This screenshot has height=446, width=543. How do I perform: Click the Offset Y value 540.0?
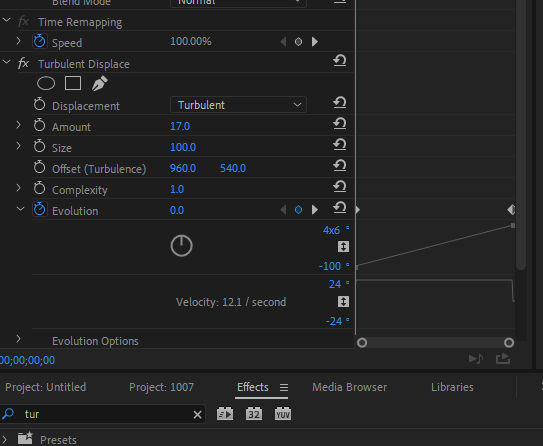(233, 168)
